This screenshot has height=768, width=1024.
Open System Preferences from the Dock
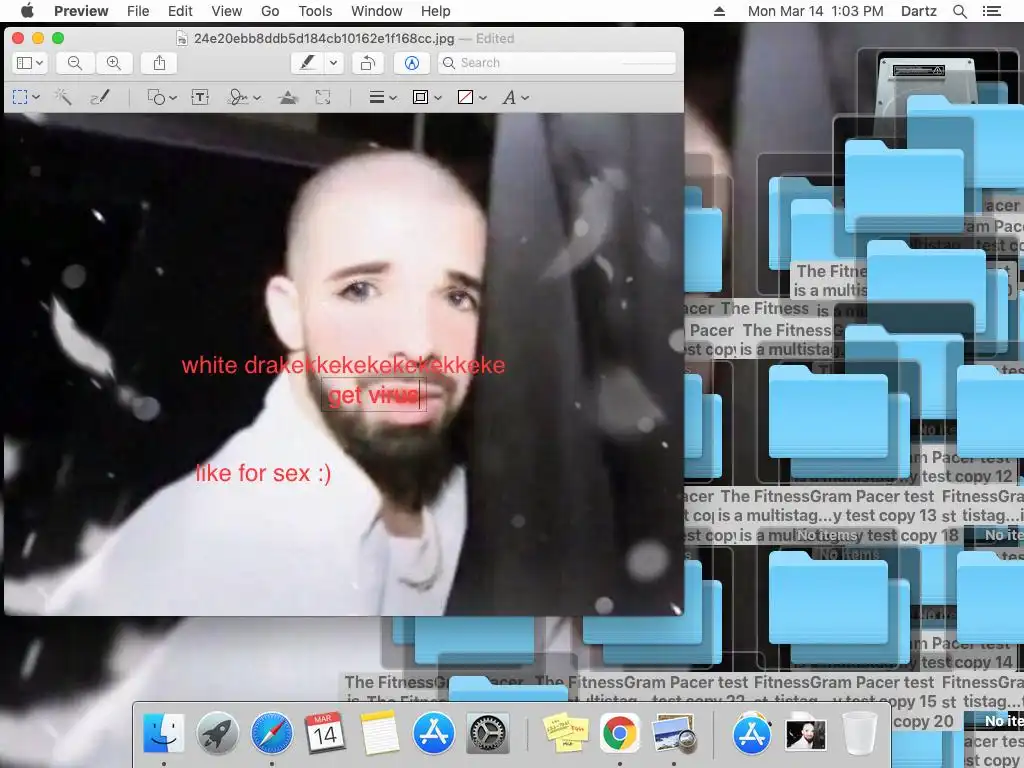point(488,733)
